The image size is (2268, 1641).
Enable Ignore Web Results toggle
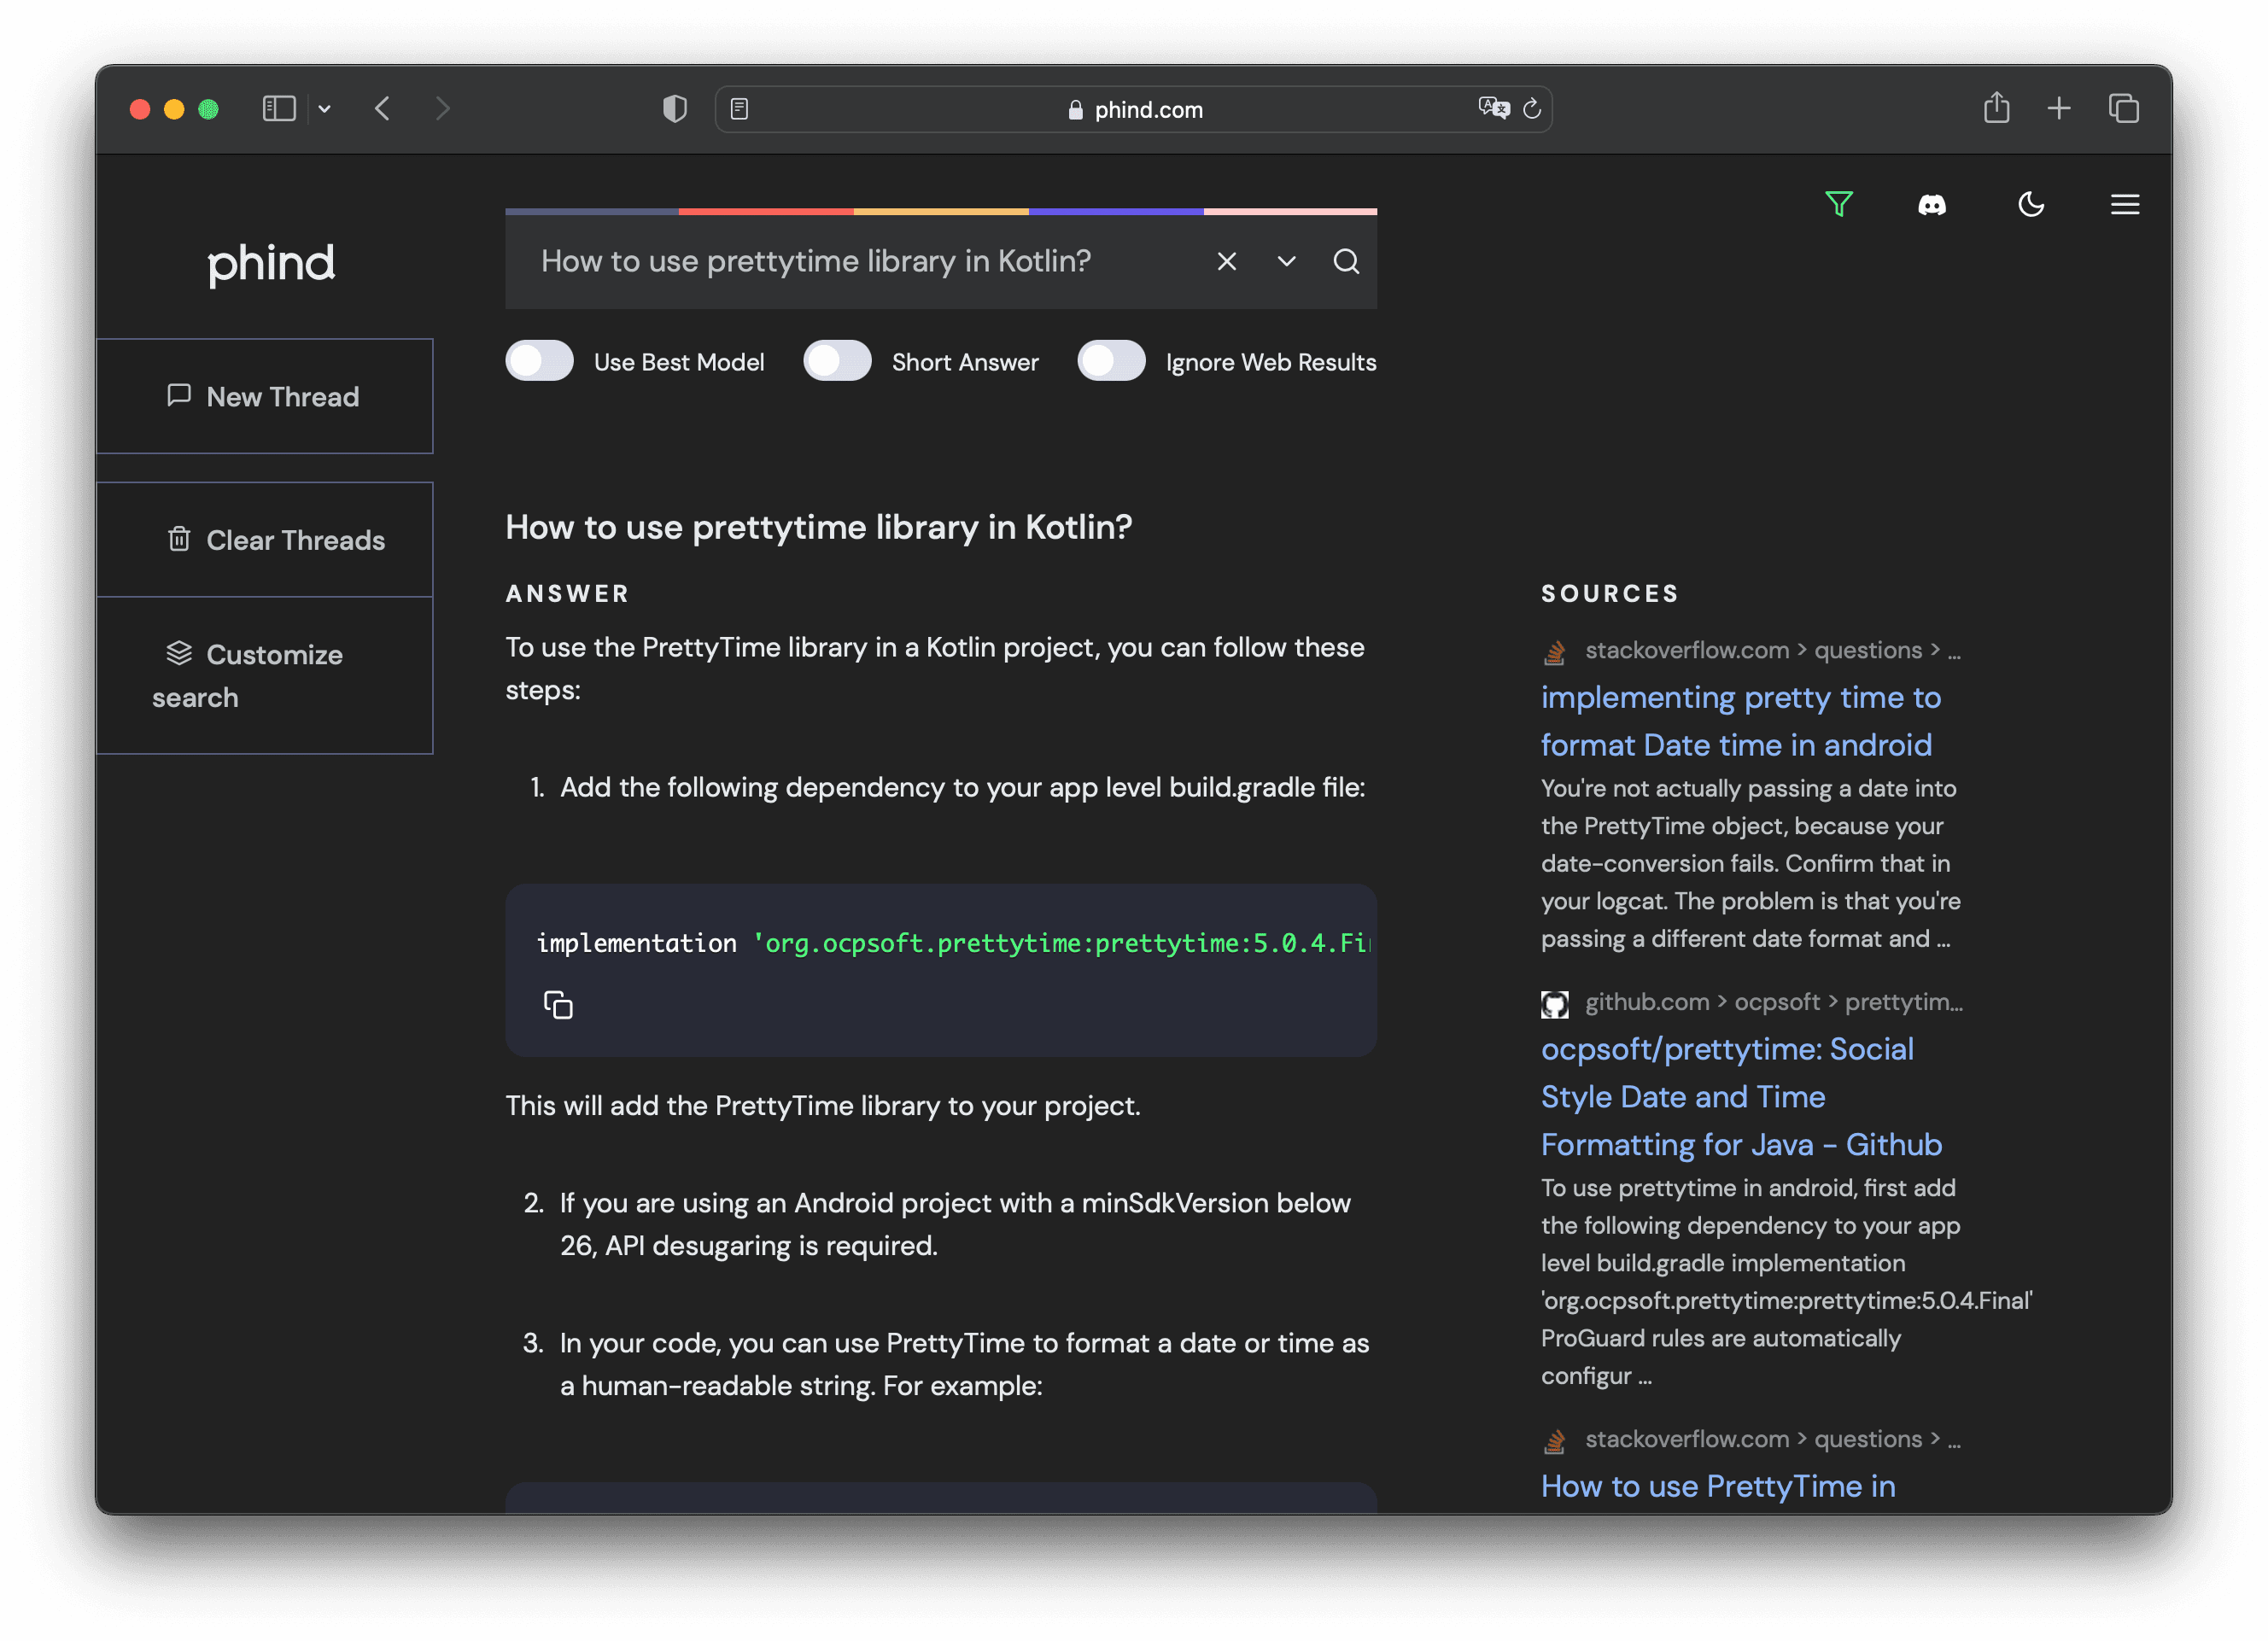point(1111,361)
